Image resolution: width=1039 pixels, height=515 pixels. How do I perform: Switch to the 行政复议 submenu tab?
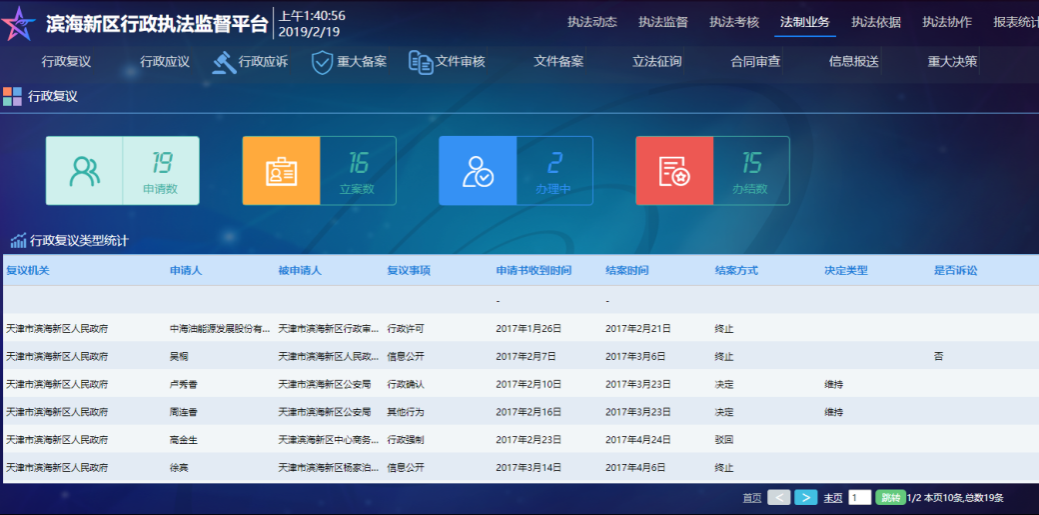66,62
